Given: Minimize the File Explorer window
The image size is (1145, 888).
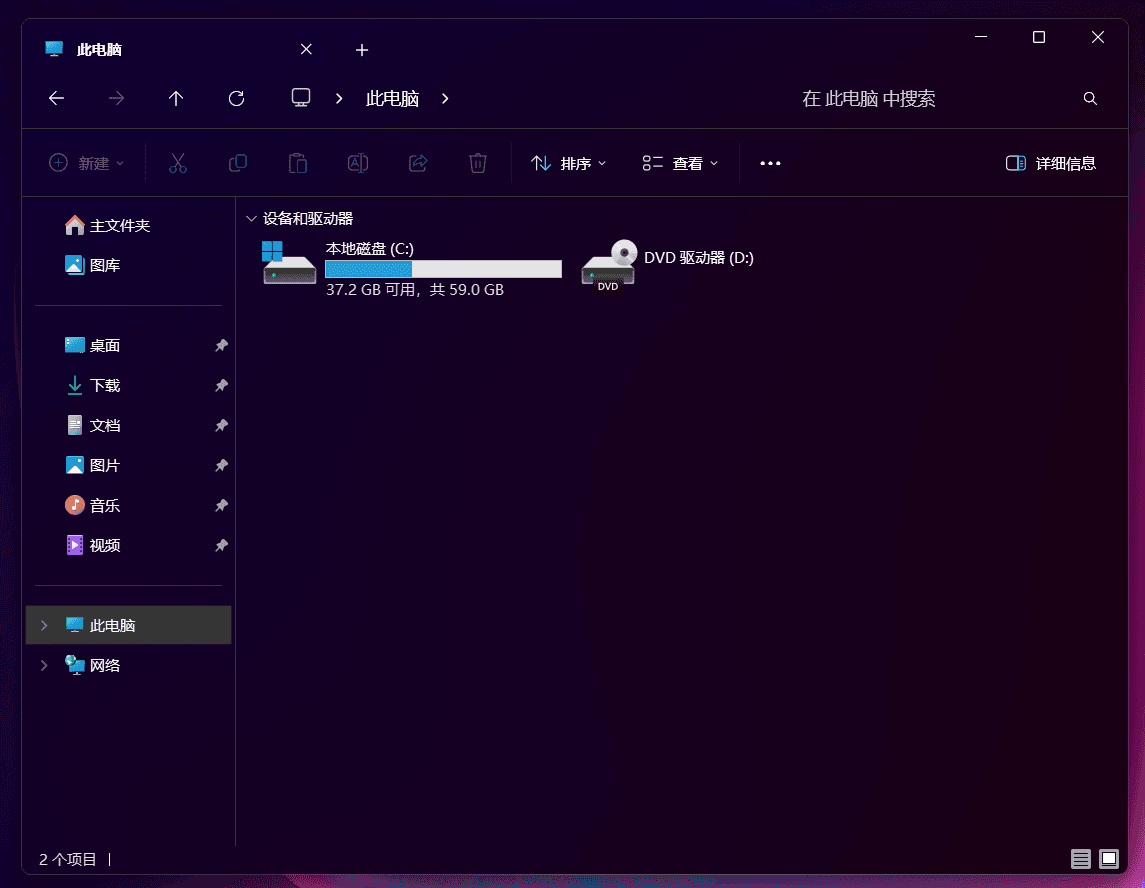Looking at the screenshot, I should (x=981, y=37).
